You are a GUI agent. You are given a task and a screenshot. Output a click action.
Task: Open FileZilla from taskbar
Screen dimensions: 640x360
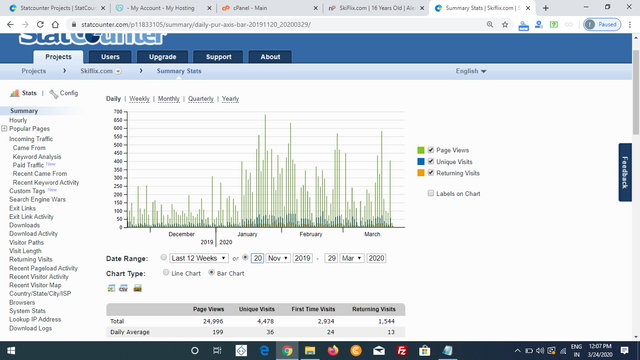[x=402, y=351]
